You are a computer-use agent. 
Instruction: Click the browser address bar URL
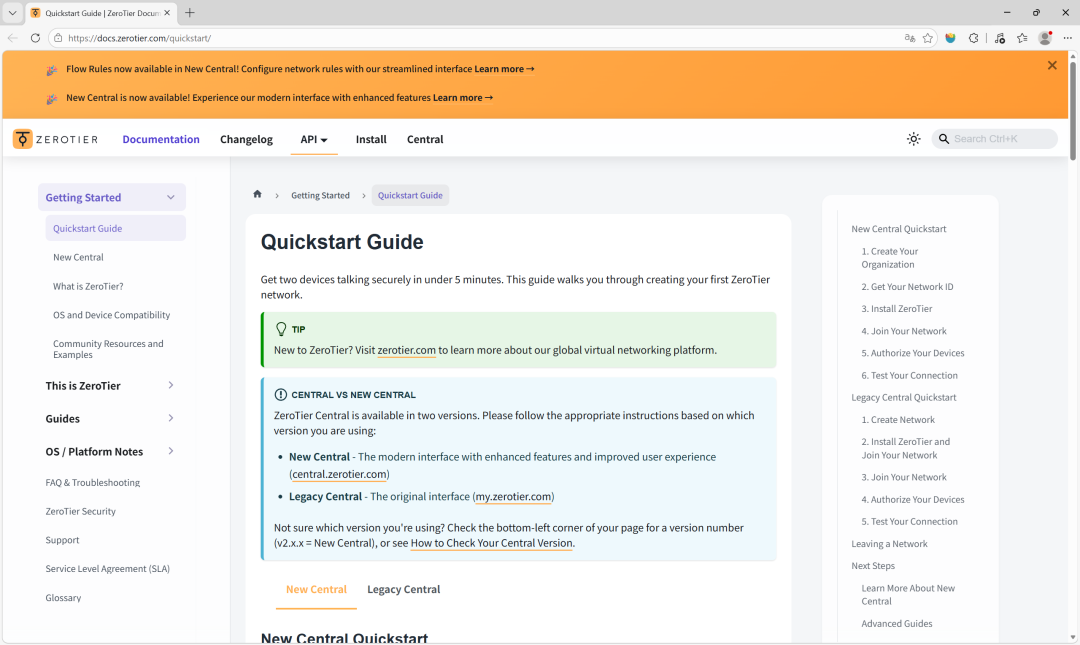pos(140,38)
